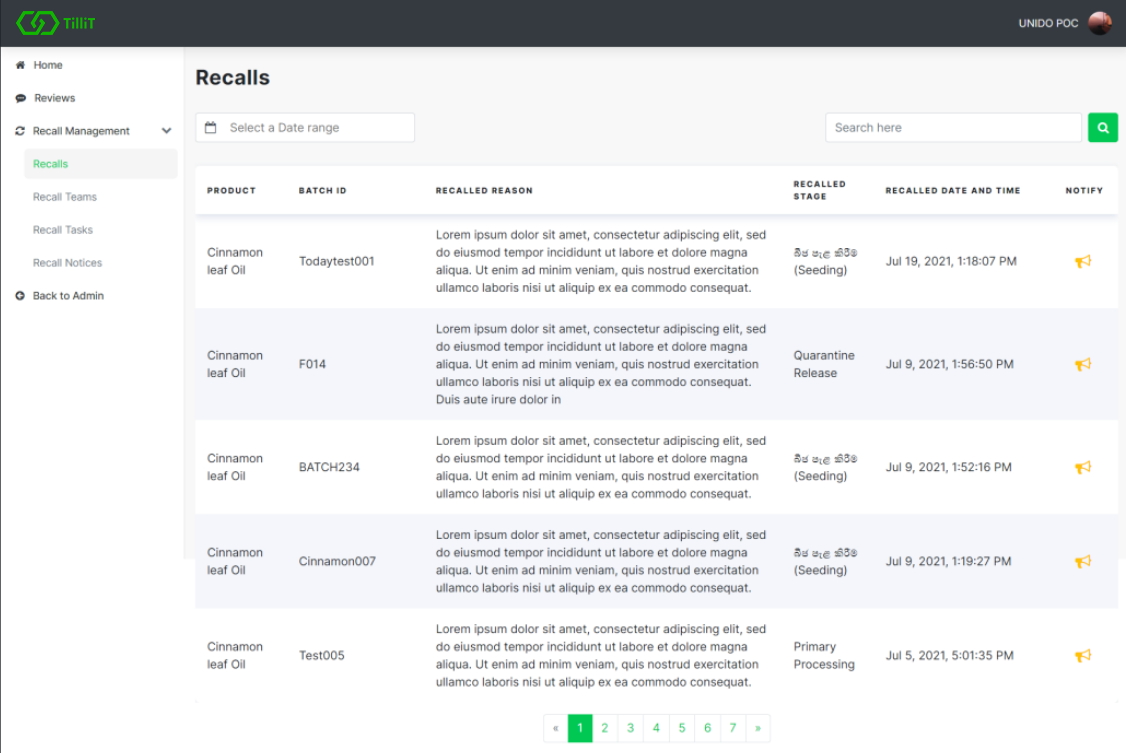
Task: Click the next page arrow in pagination
Action: (758, 728)
